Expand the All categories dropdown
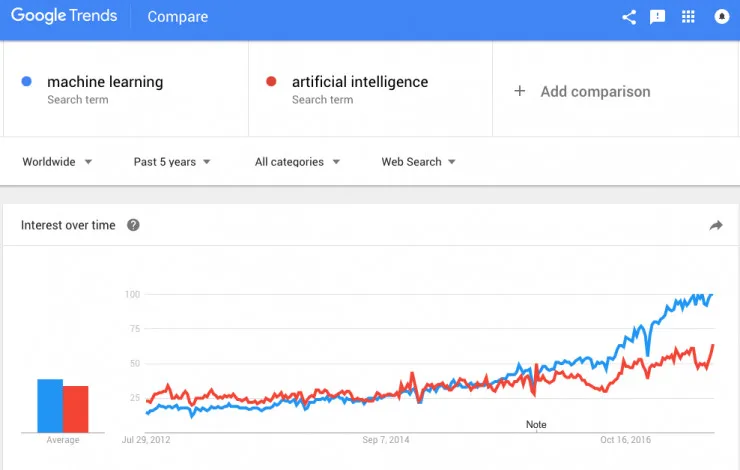Image resolution: width=740 pixels, height=470 pixels. point(297,162)
